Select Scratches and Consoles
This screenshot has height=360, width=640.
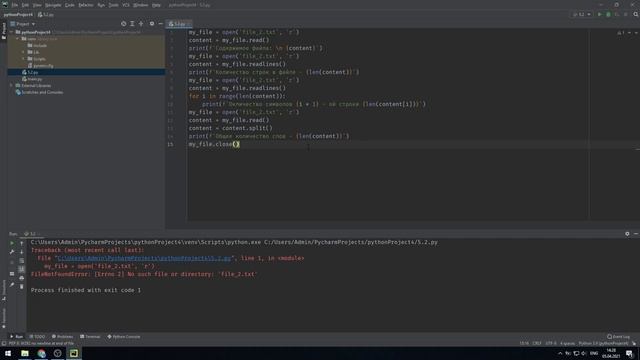pyautogui.click(x=39, y=92)
